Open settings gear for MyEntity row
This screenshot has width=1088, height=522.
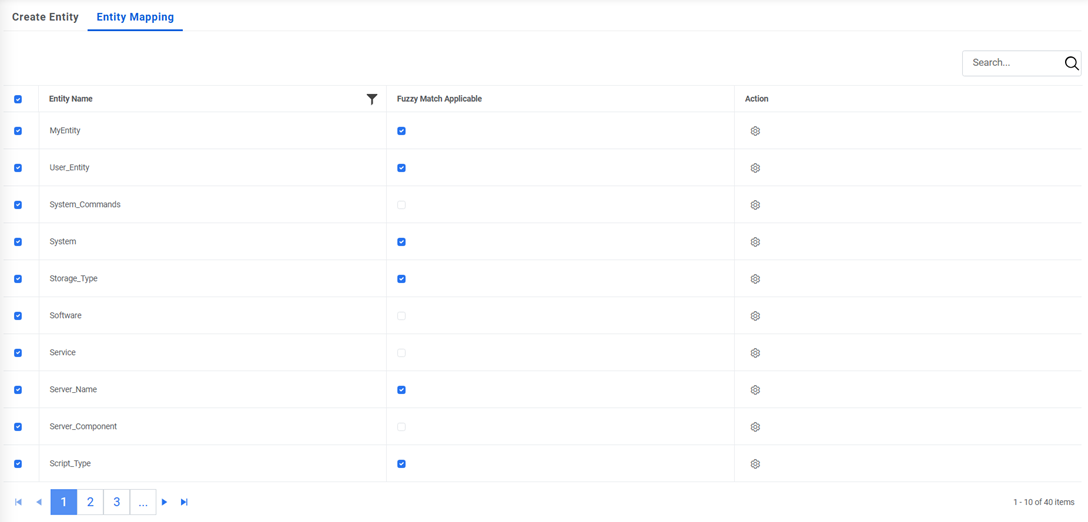click(755, 131)
